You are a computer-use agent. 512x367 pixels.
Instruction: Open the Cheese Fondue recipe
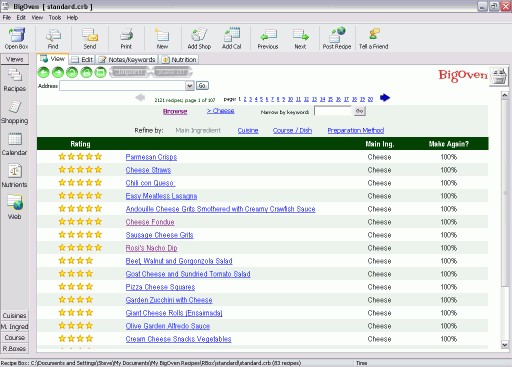click(150, 222)
